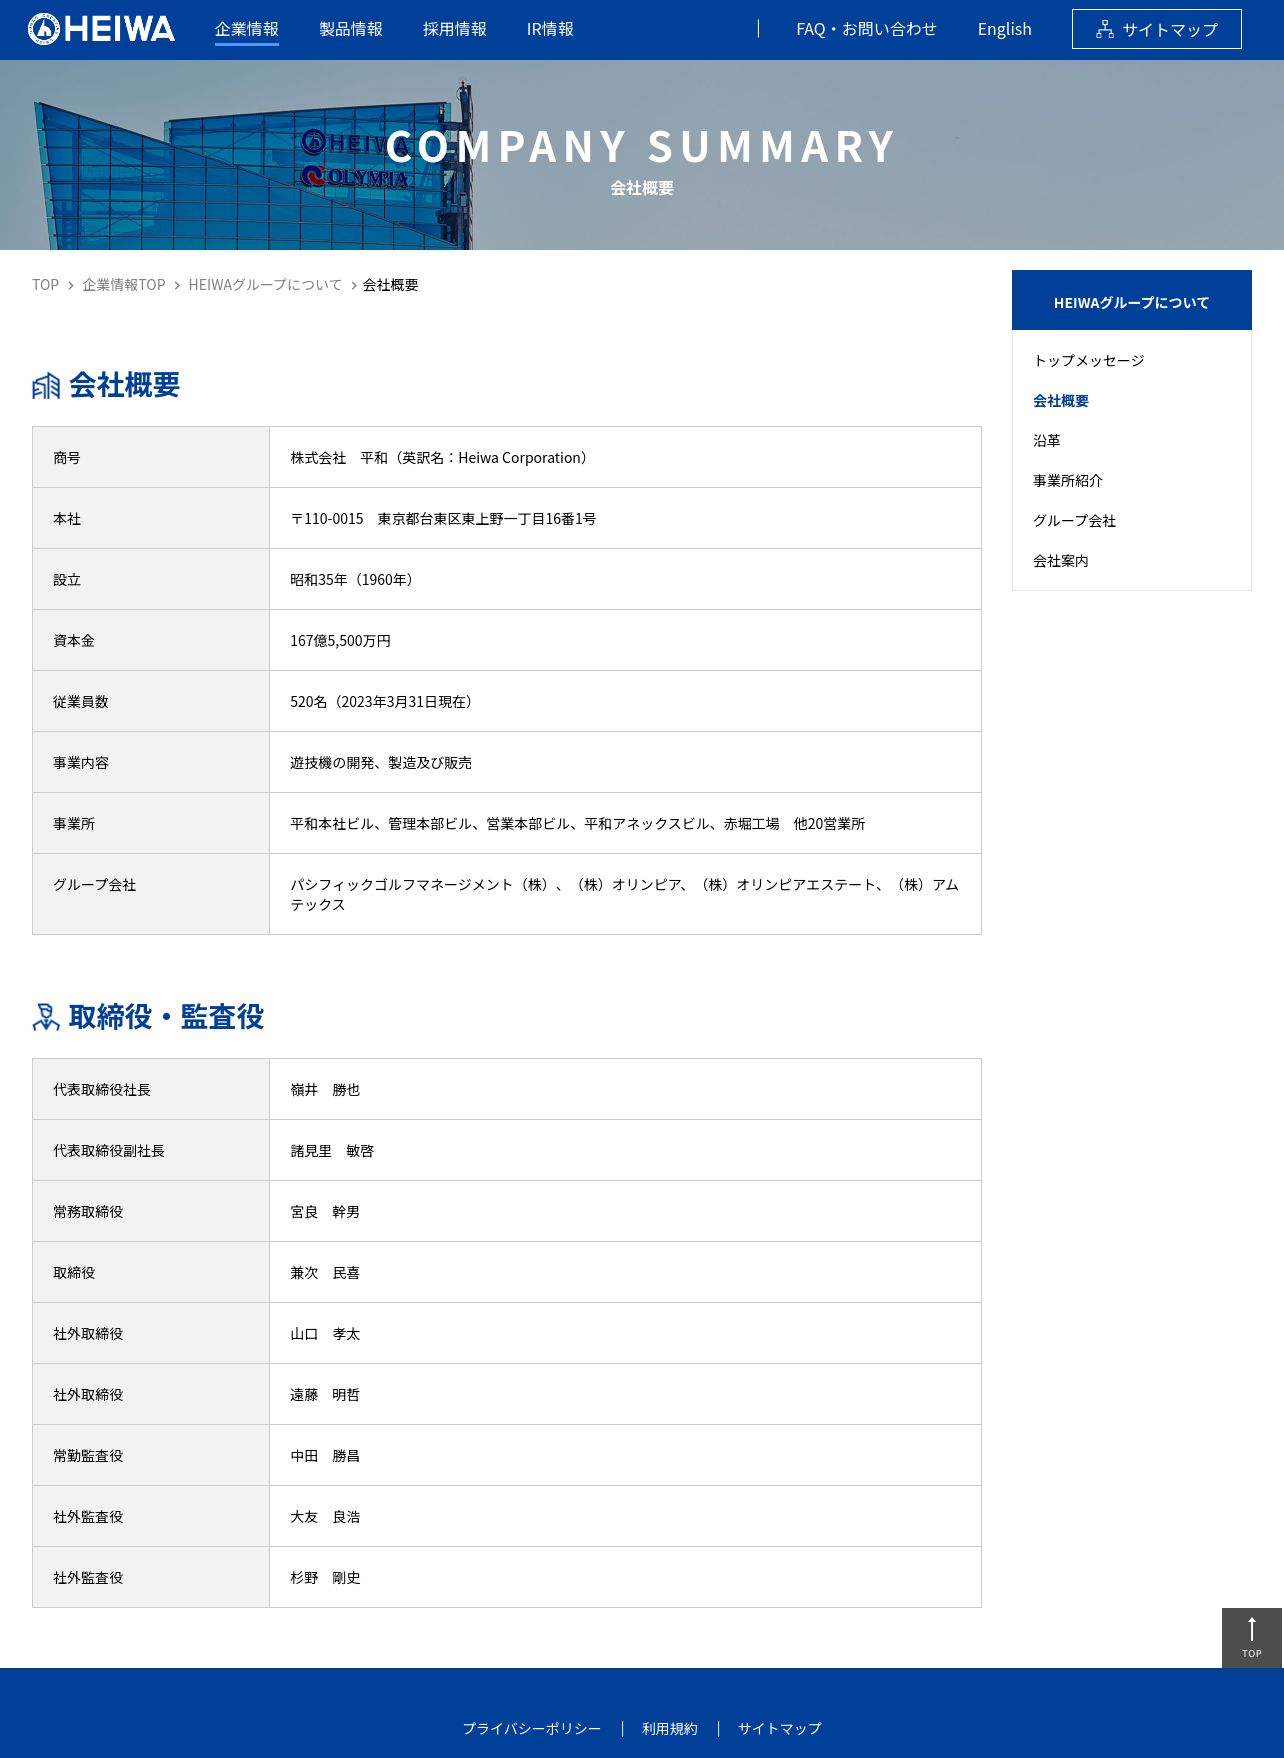Click the people icon beside 取締役・監査役 heading
The image size is (1284, 1758).
(x=46, y=1017)
